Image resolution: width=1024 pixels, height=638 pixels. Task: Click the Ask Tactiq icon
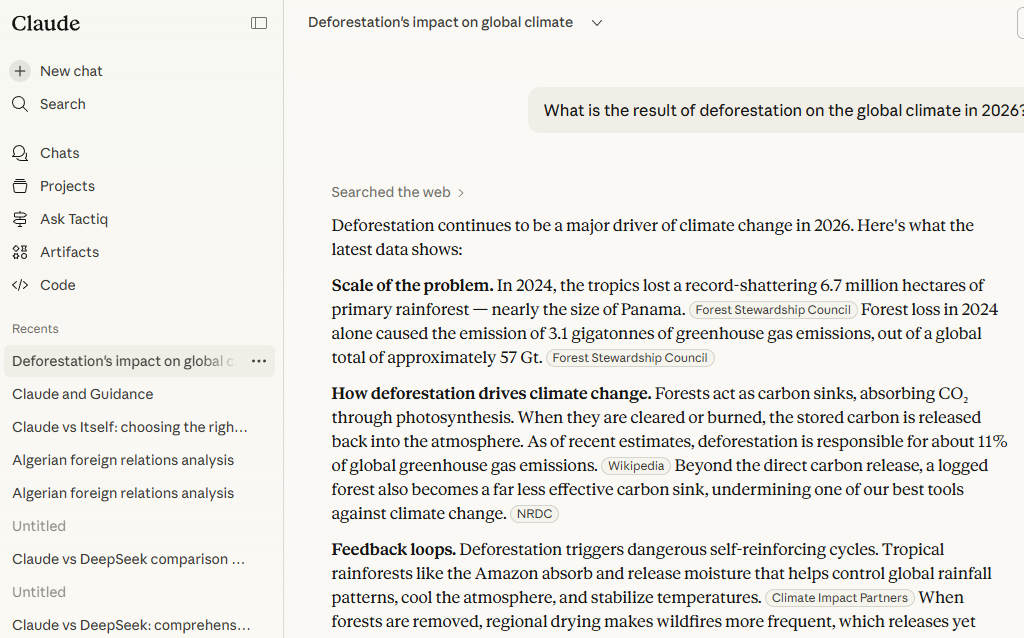click(20, 219)
